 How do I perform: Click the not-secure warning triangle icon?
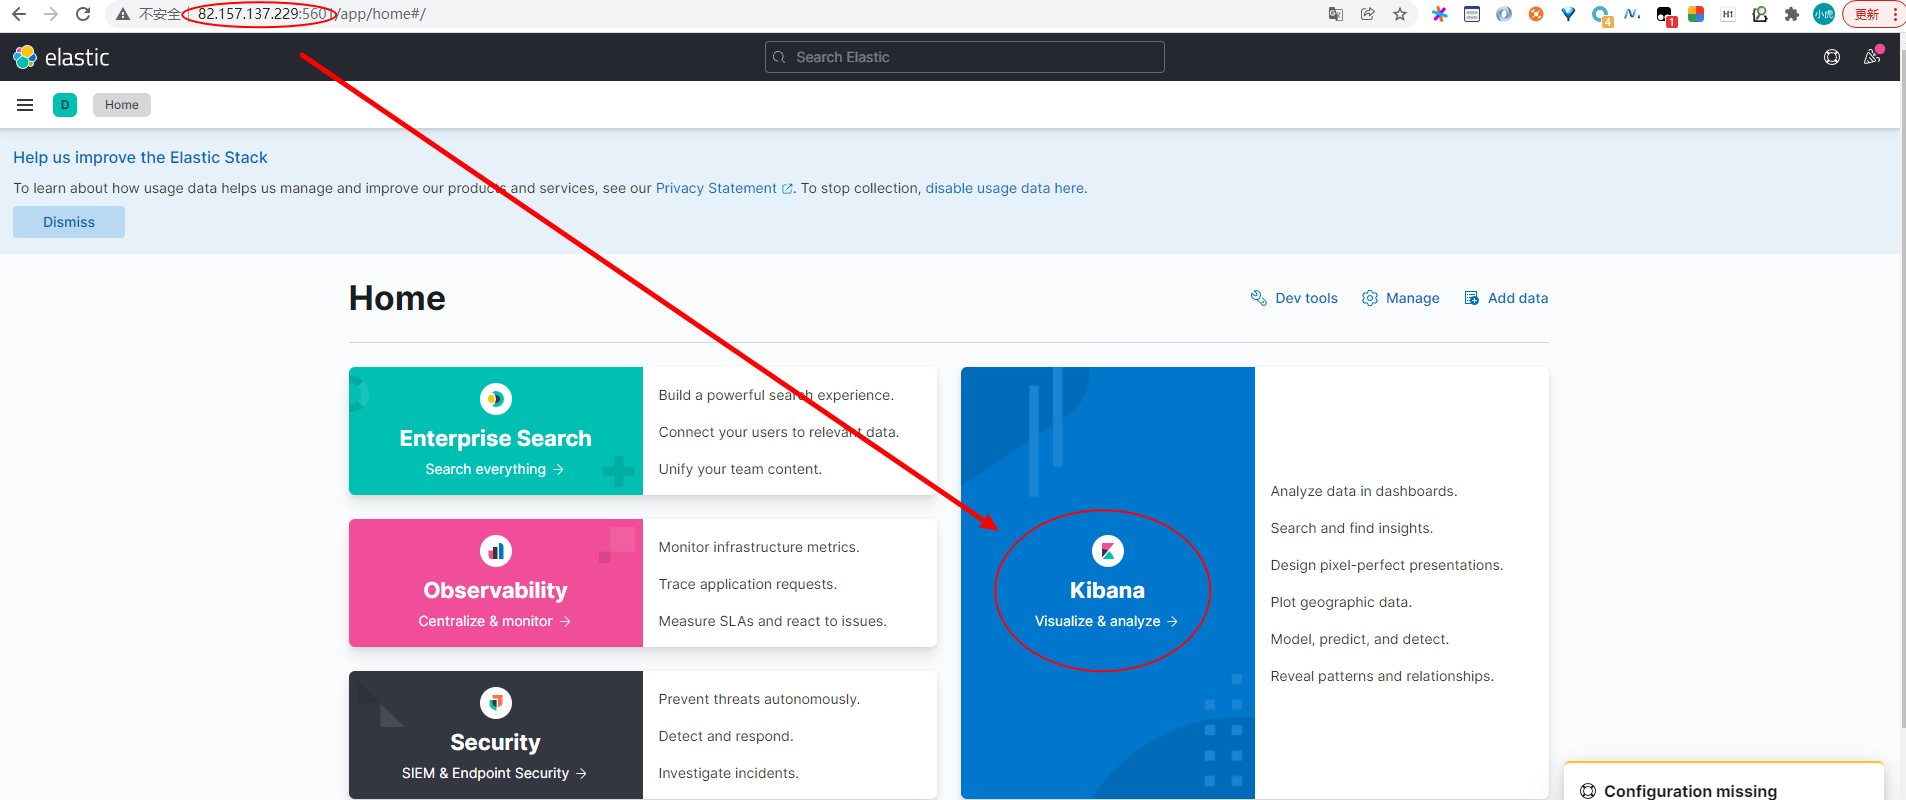tap(123, 14)
